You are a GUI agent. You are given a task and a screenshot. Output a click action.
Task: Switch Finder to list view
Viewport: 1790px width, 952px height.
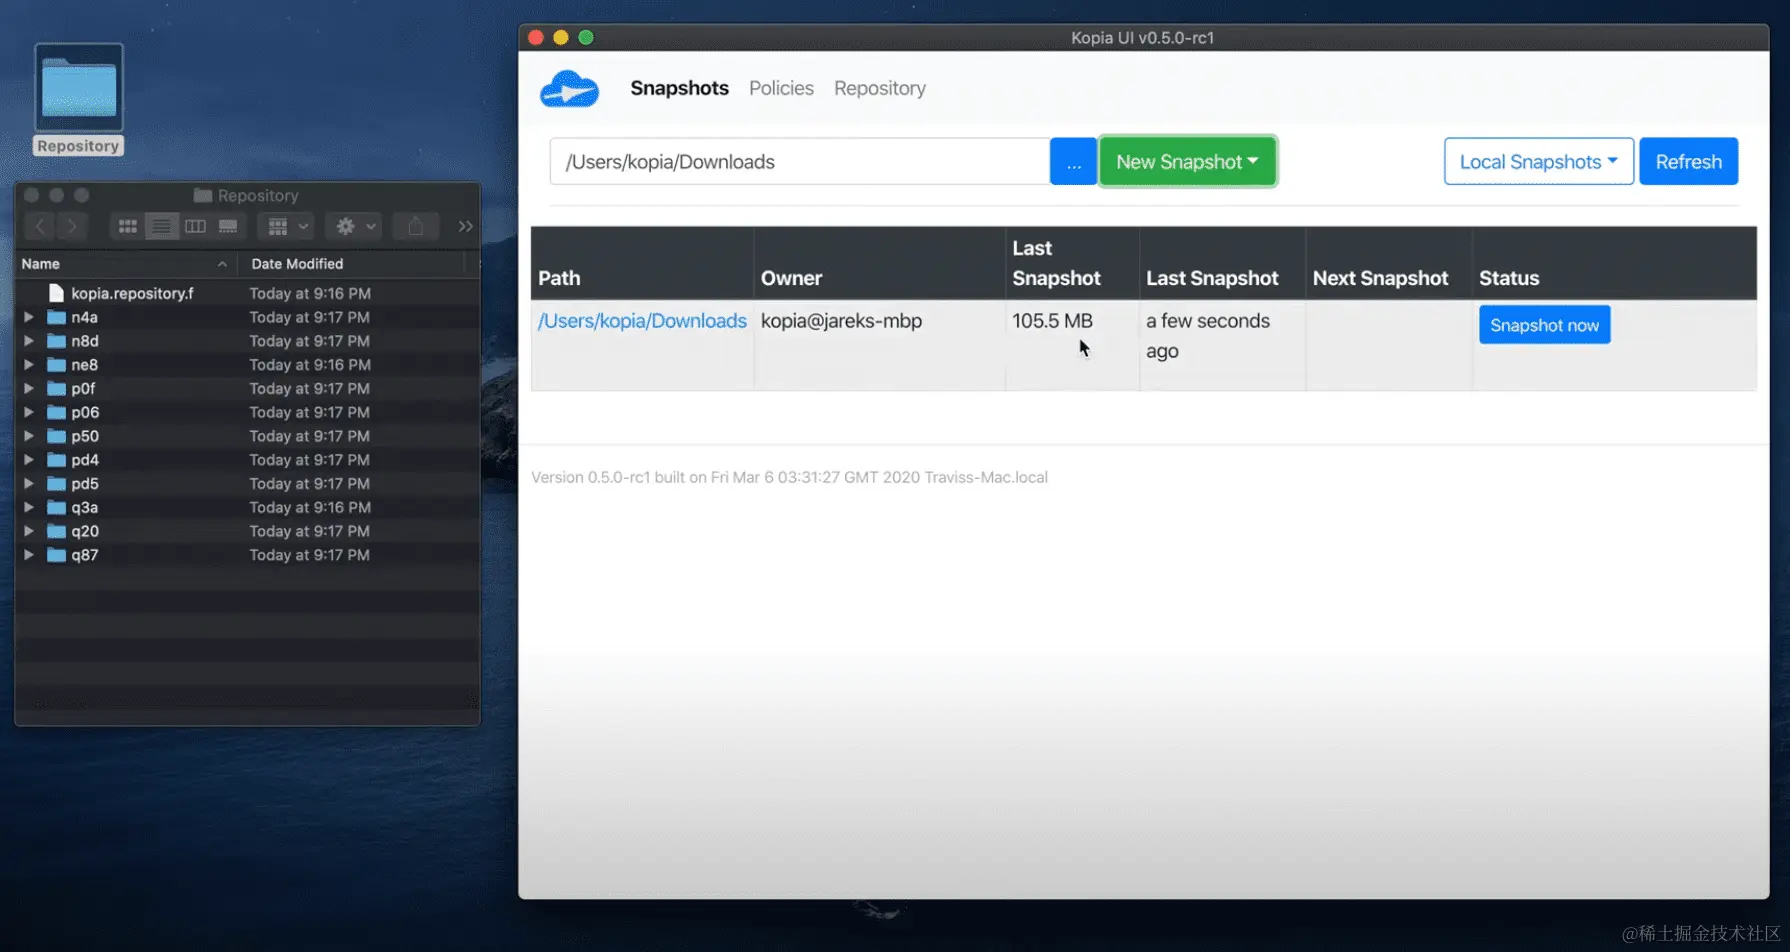pyautogui.click(x=161, y=226)
